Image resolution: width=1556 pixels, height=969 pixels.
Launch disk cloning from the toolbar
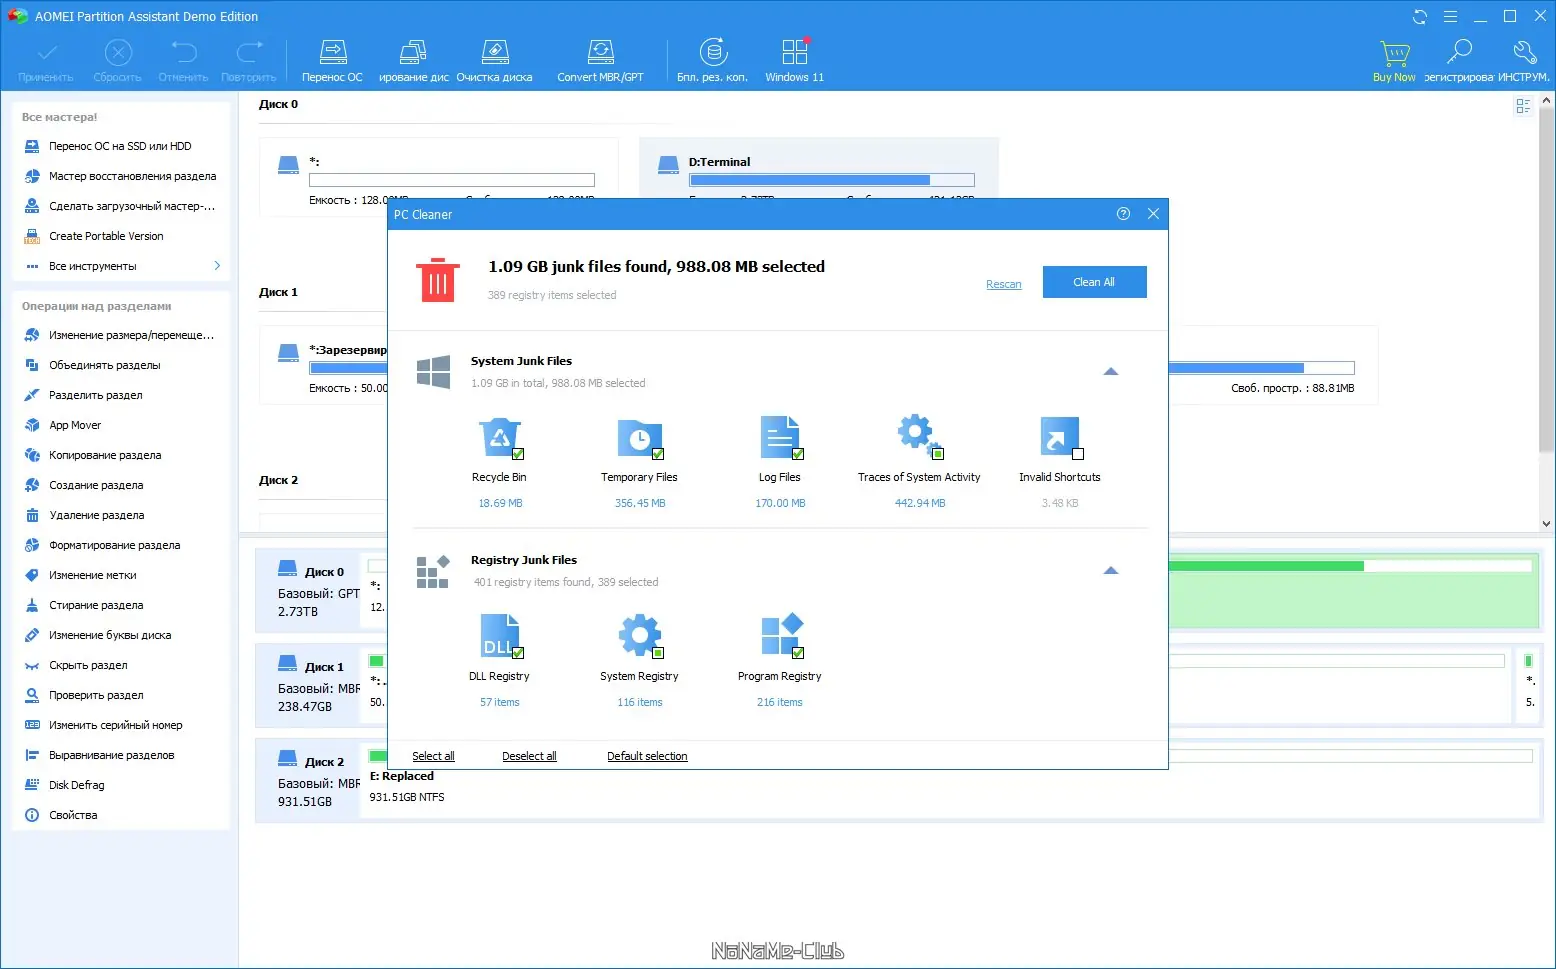point(414,61)
